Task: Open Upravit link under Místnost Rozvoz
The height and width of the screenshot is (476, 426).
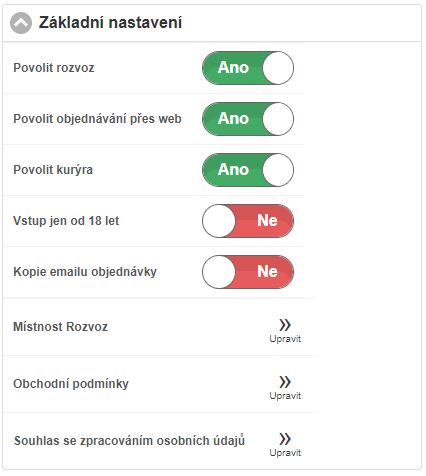Action: tap(285, 339)
